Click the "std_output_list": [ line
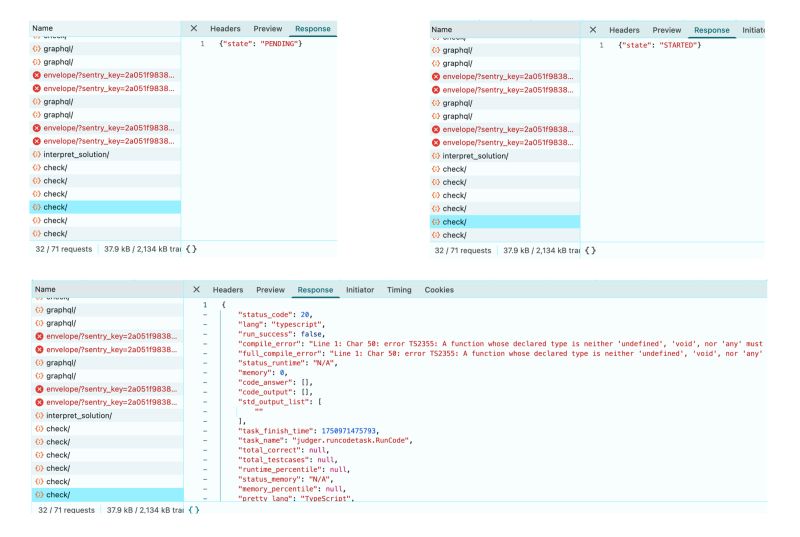The image size is (800, 537). point(280,402)
